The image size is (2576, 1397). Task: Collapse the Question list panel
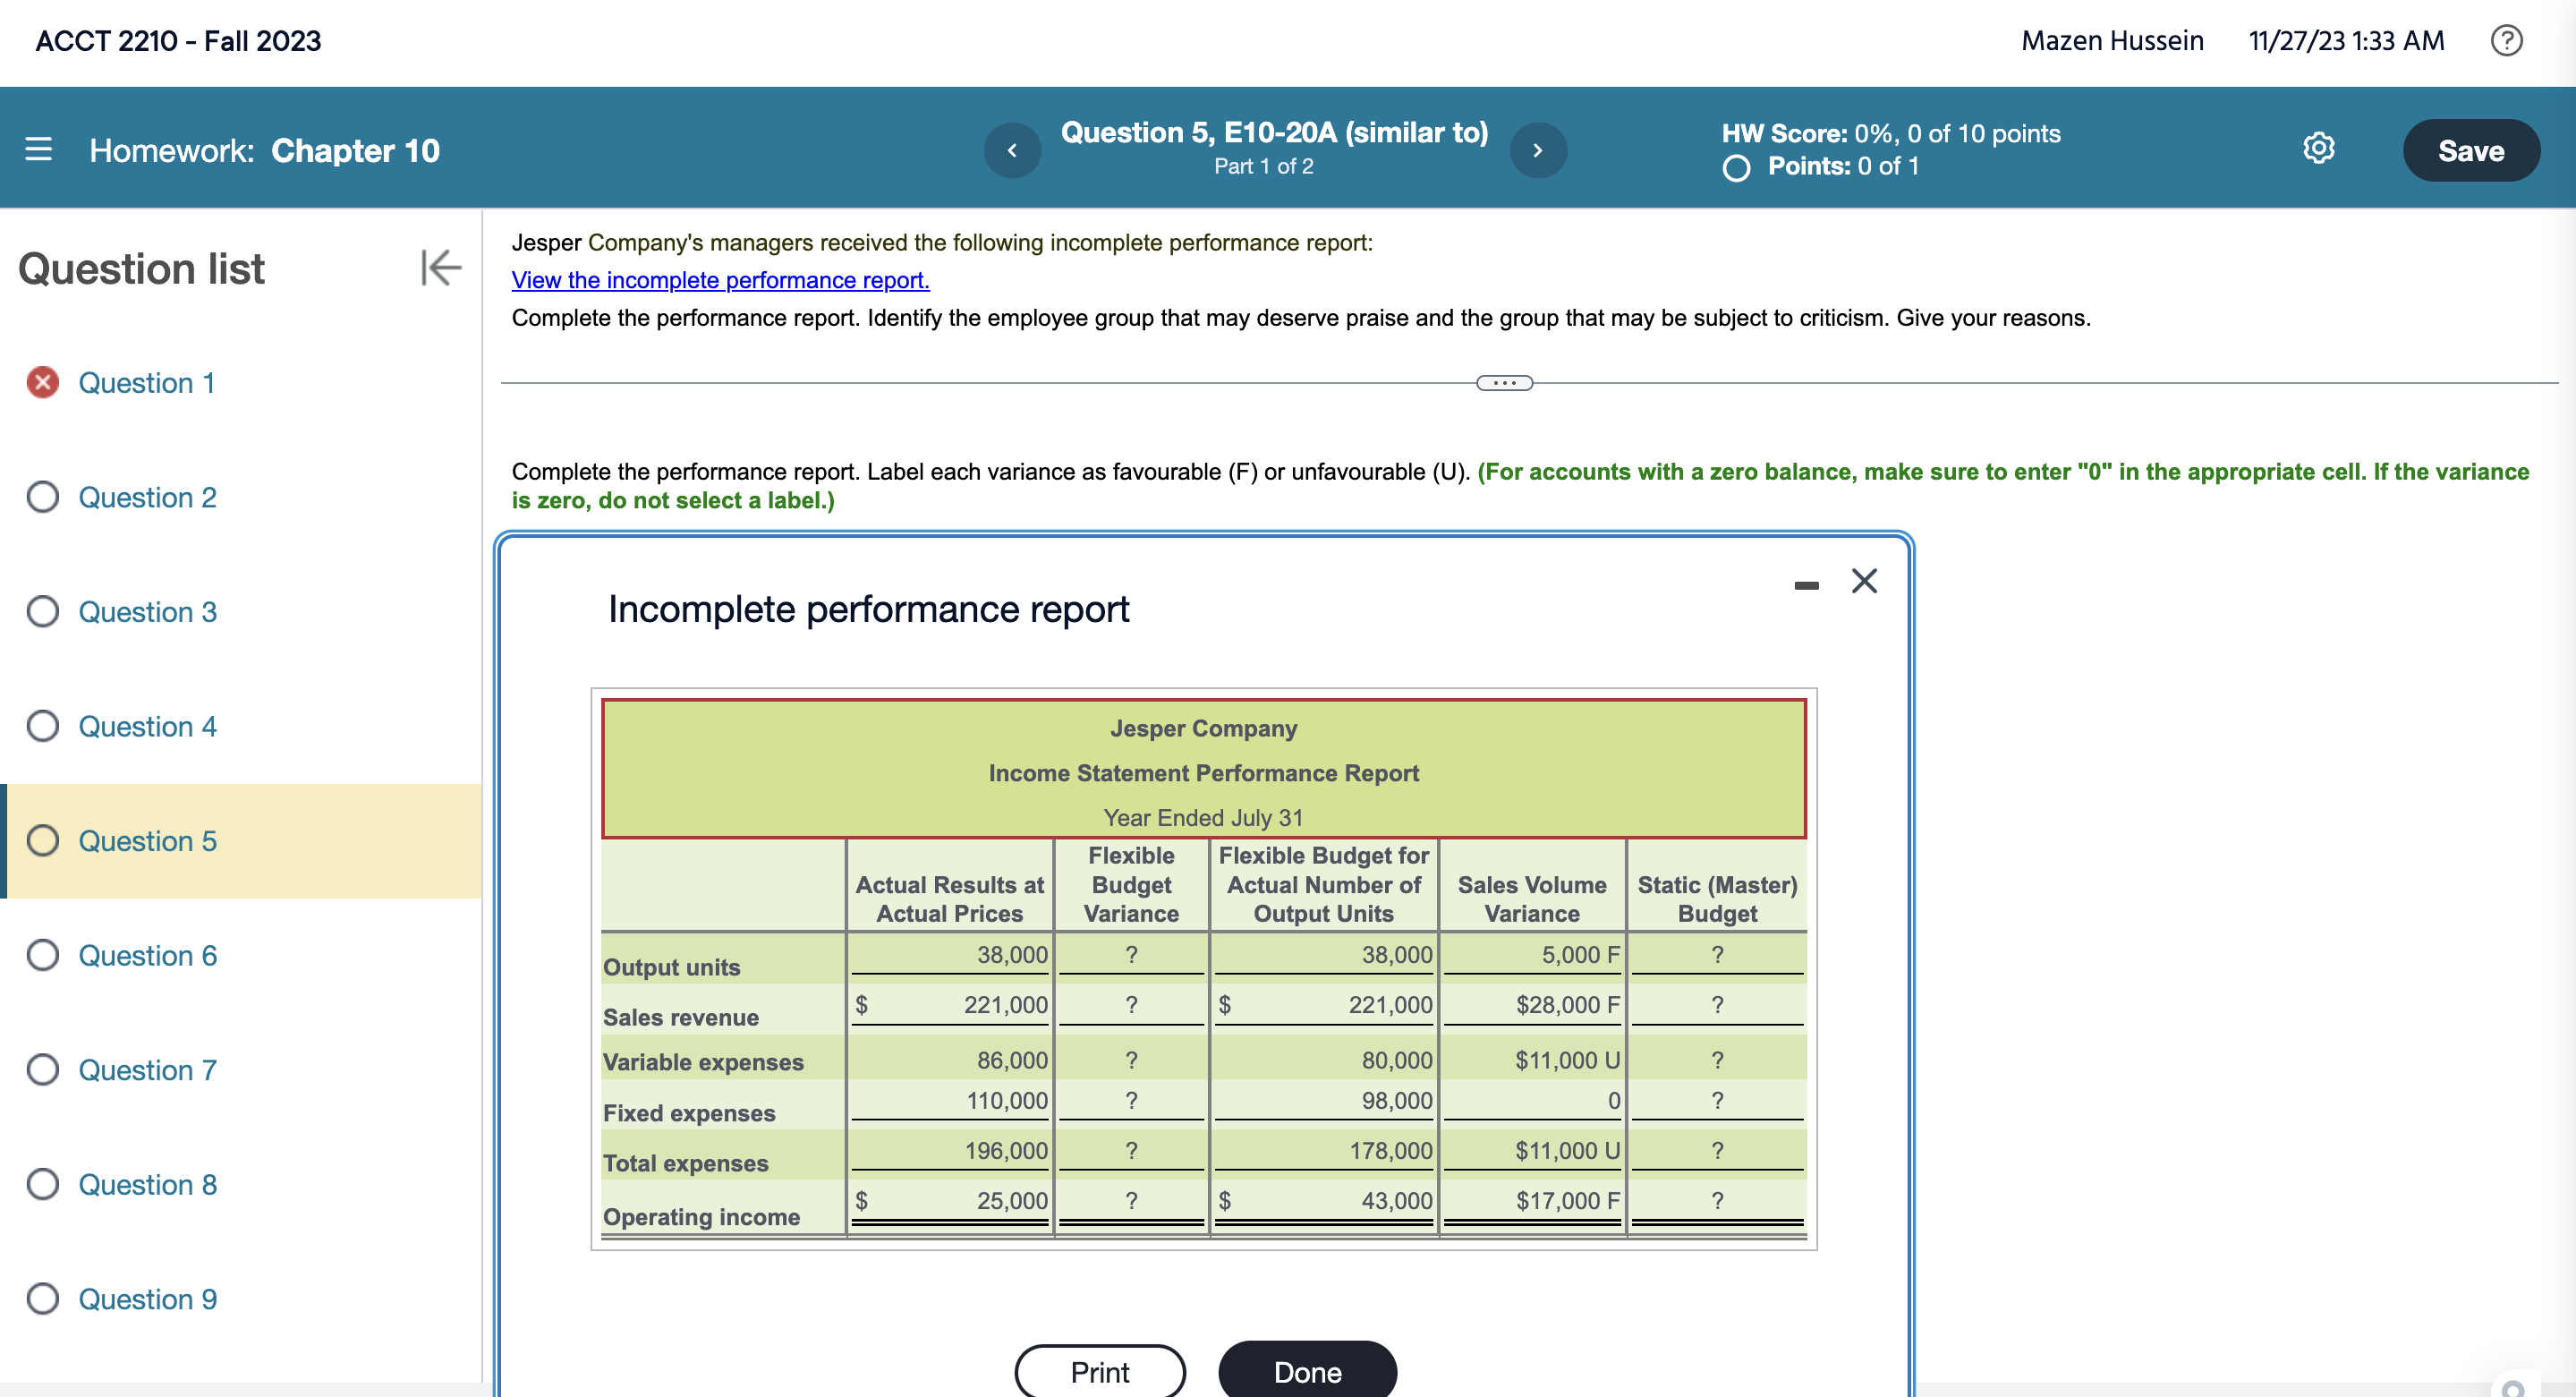440,268
